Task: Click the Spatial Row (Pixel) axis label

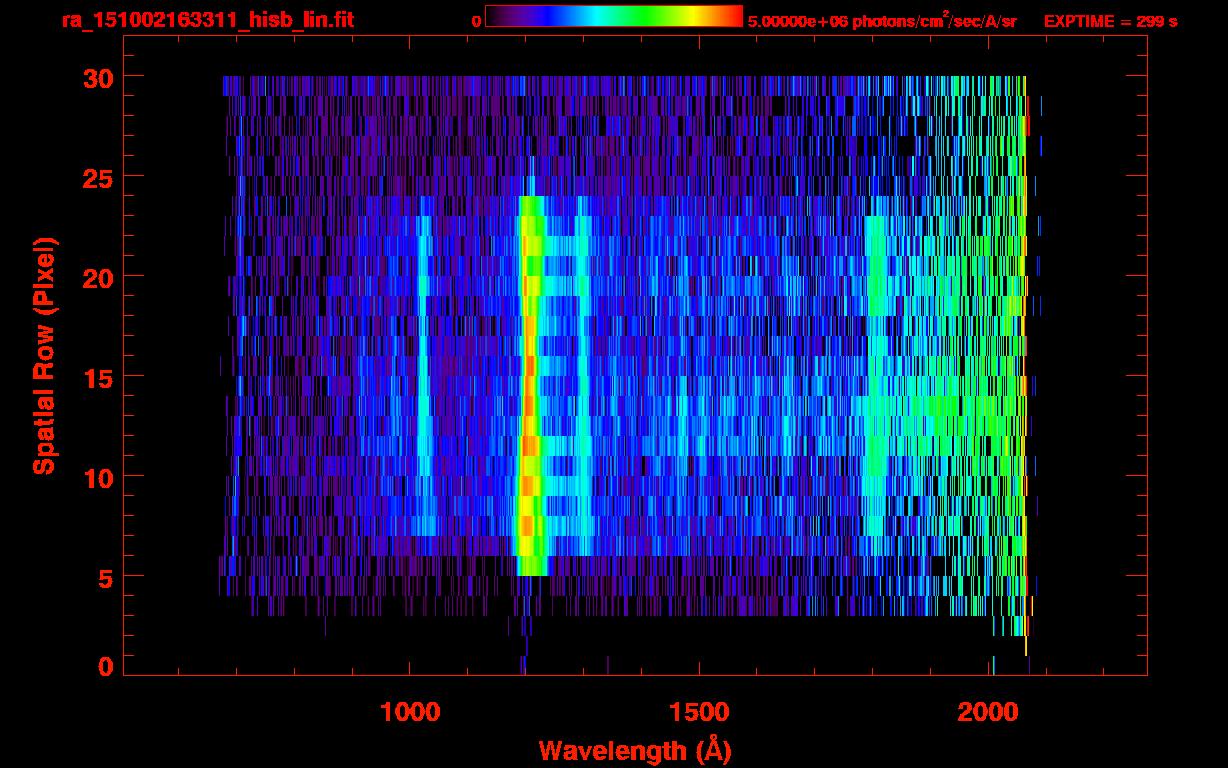Action: [44, 355]
